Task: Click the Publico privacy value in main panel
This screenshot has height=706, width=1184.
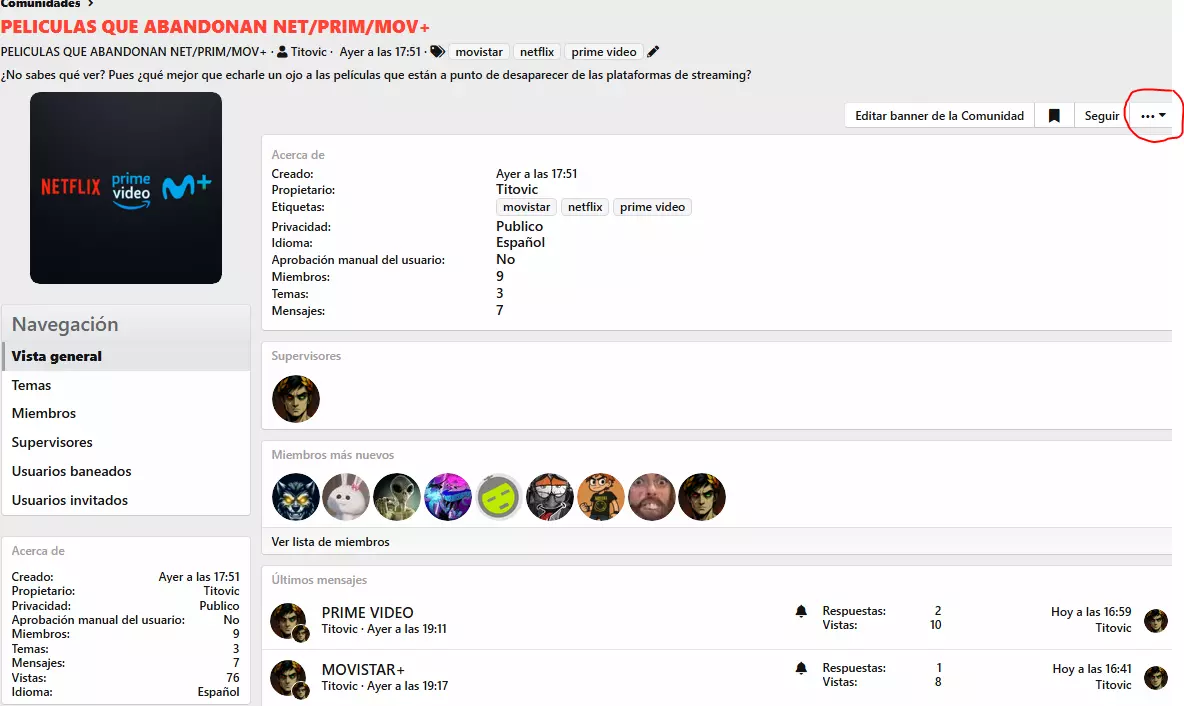Action: 520,227
